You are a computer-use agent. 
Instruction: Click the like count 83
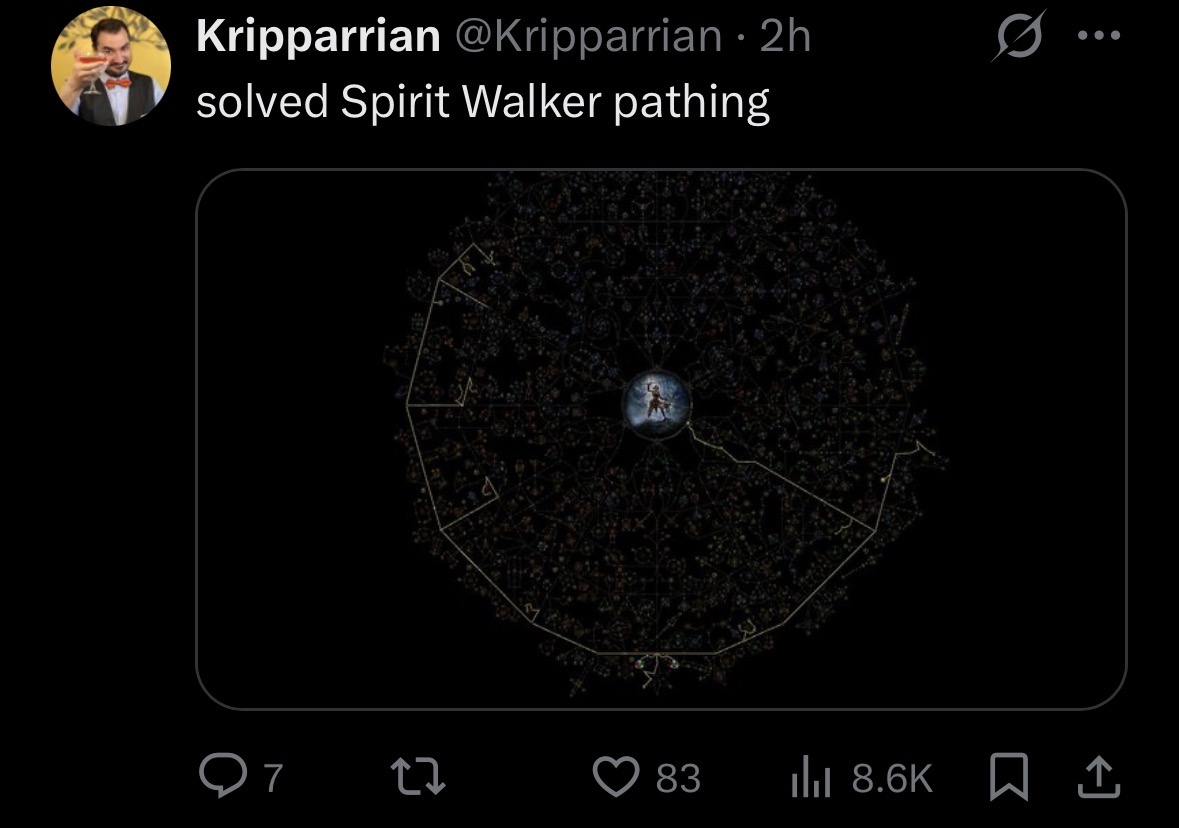tap(677, 778)
